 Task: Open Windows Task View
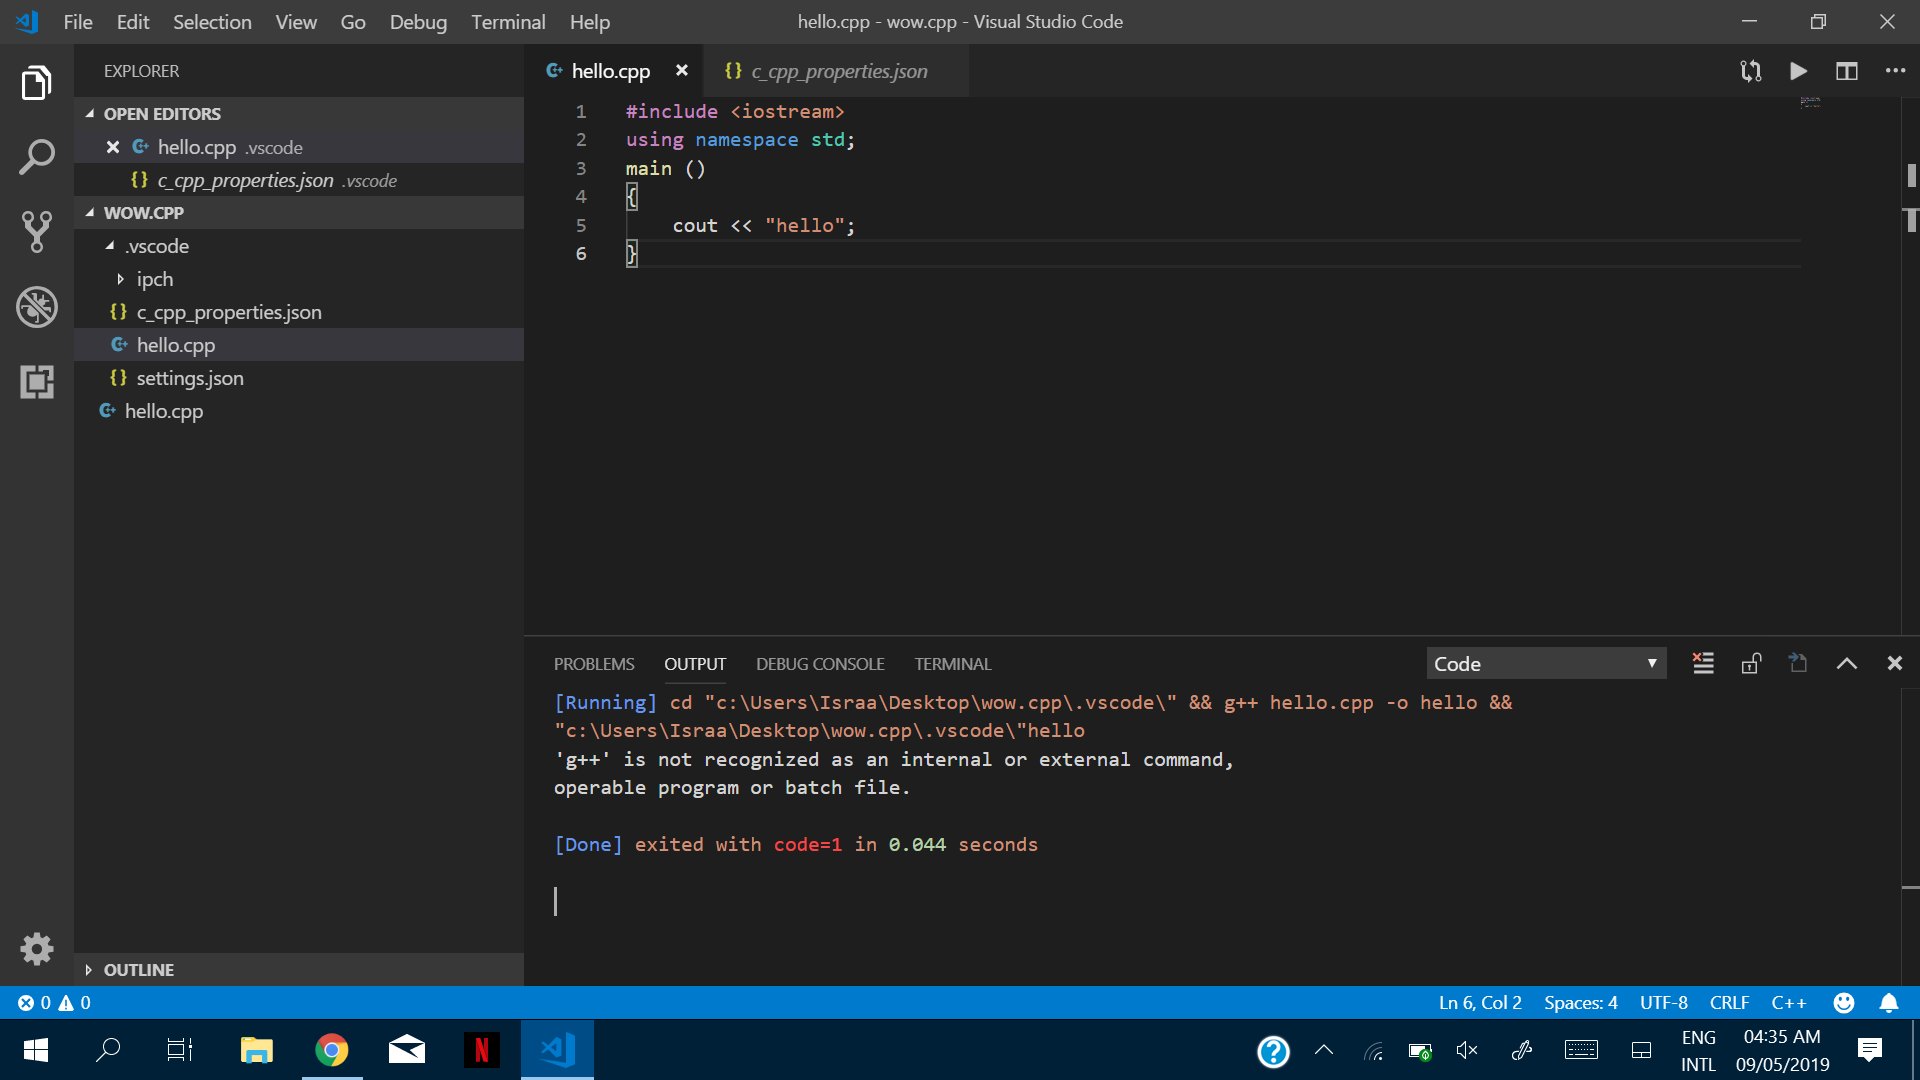(180, 1050)
